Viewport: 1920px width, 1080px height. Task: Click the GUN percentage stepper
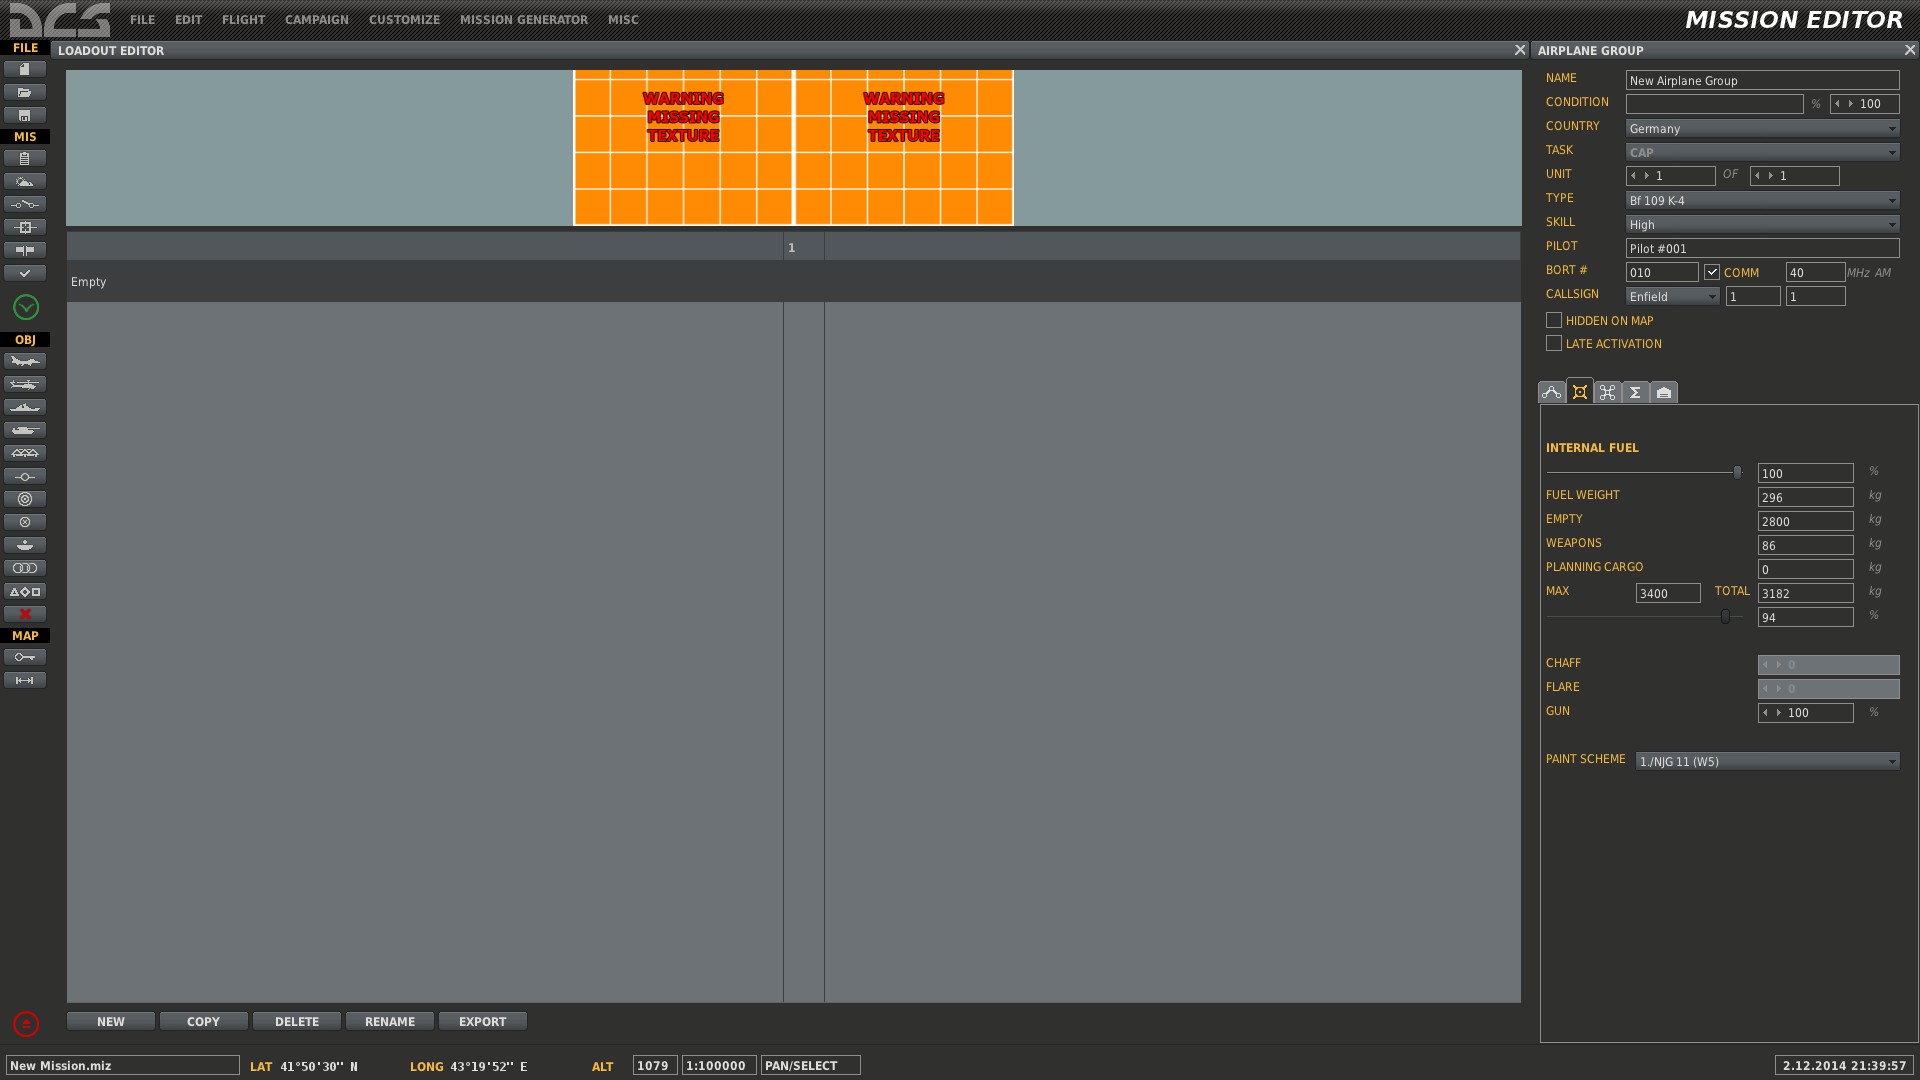(1806, 713)
